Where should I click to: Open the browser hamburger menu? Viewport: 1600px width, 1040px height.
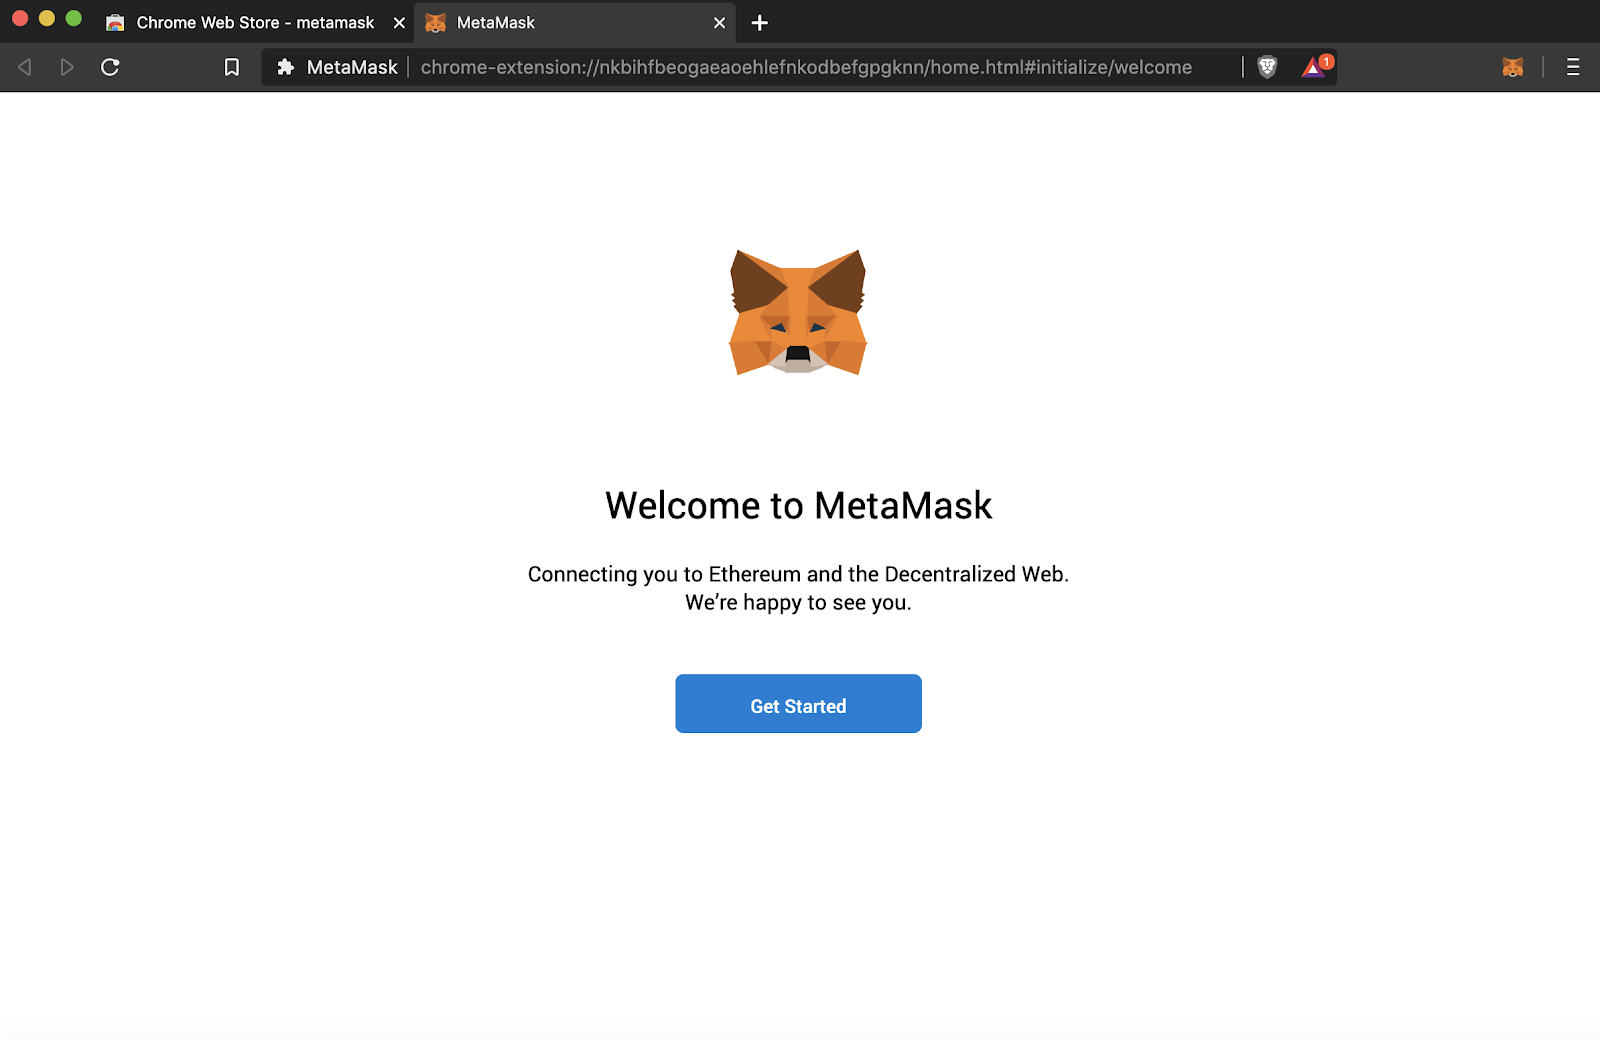1573,67
